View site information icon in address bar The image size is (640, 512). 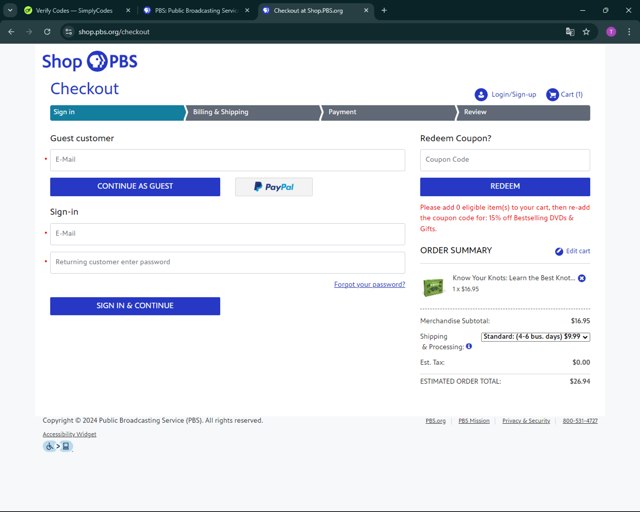(x=69, y=32)
